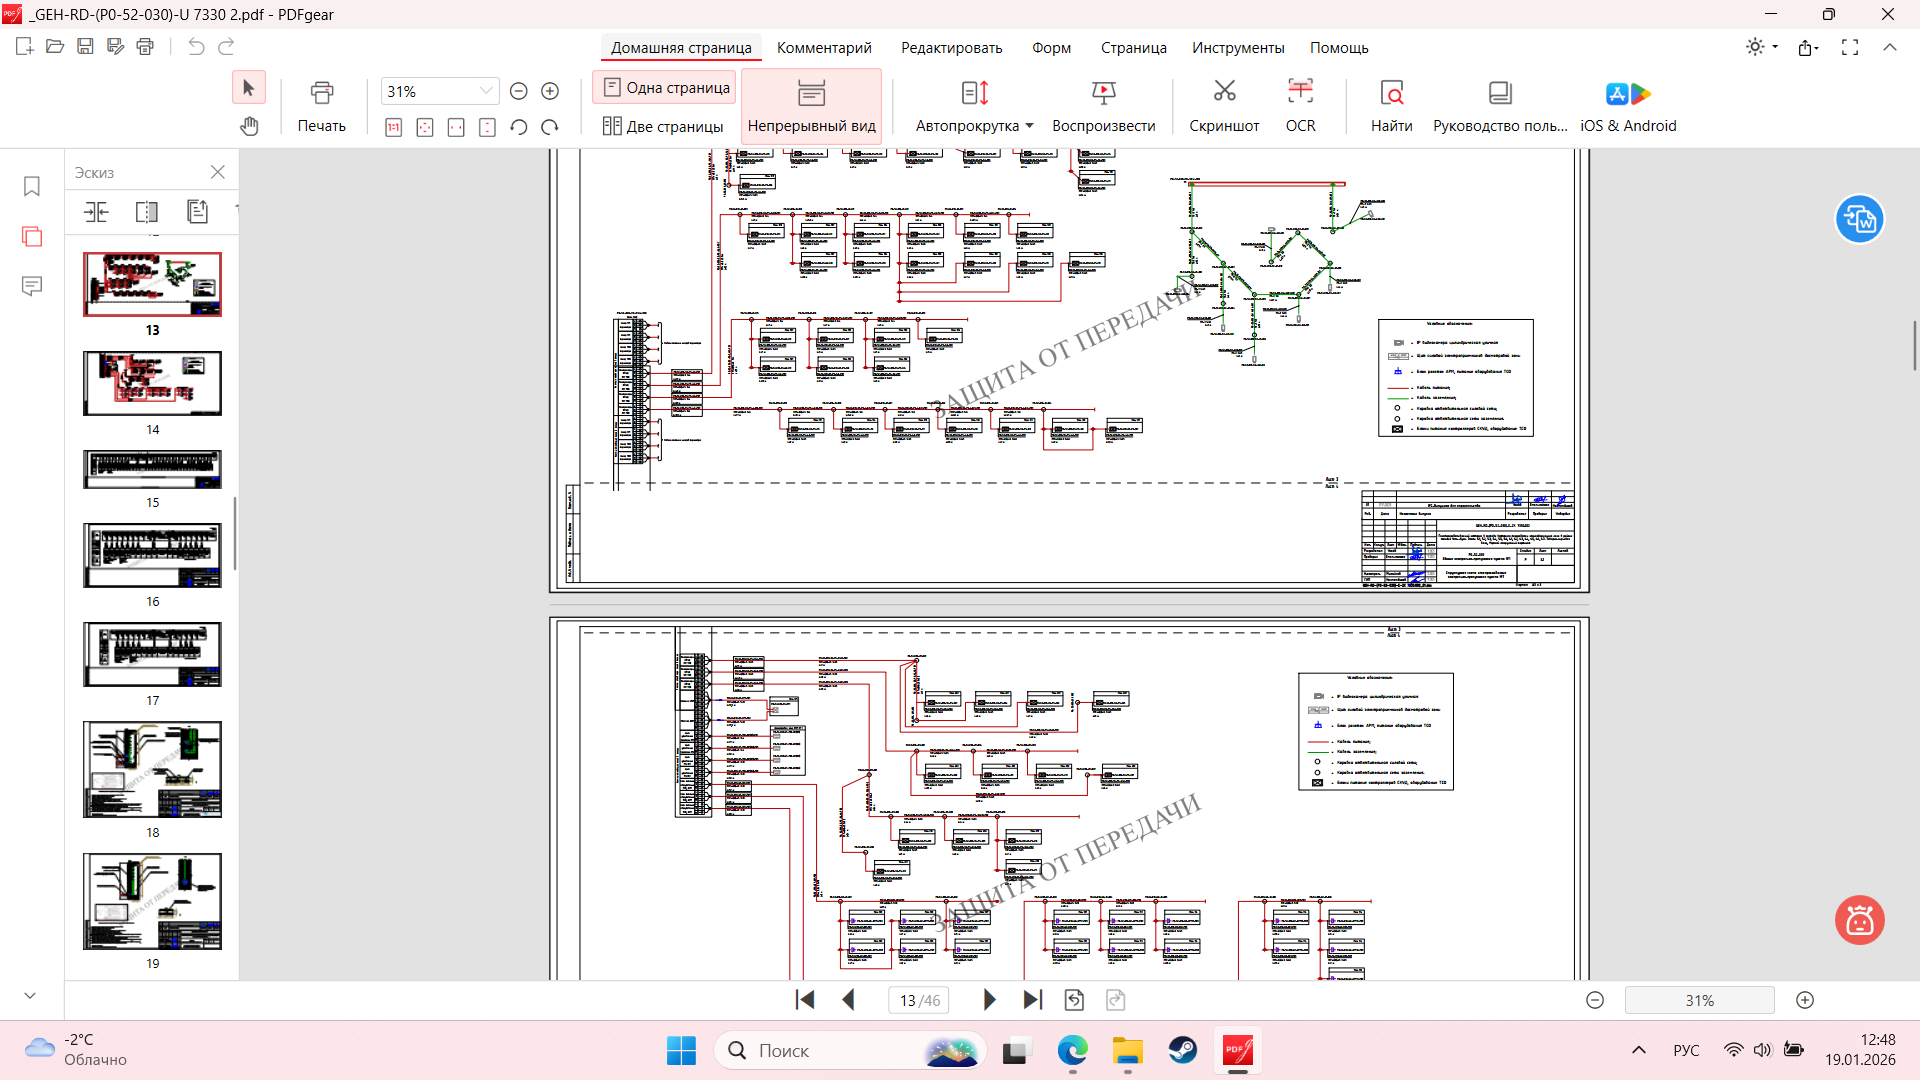This screenshot has width=1920, height=1080.
Task: Expand the 31% zoom dropdown
Action: click(486, 91)
